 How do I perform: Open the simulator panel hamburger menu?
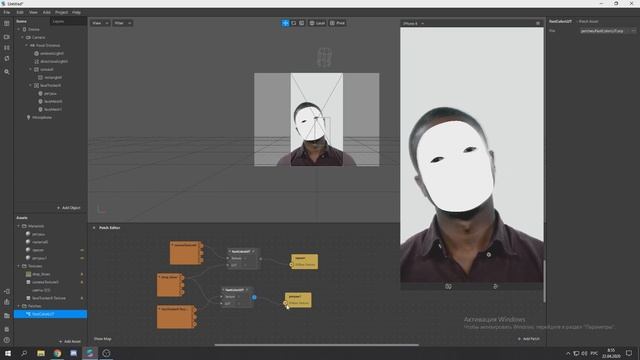pos(538,24)
